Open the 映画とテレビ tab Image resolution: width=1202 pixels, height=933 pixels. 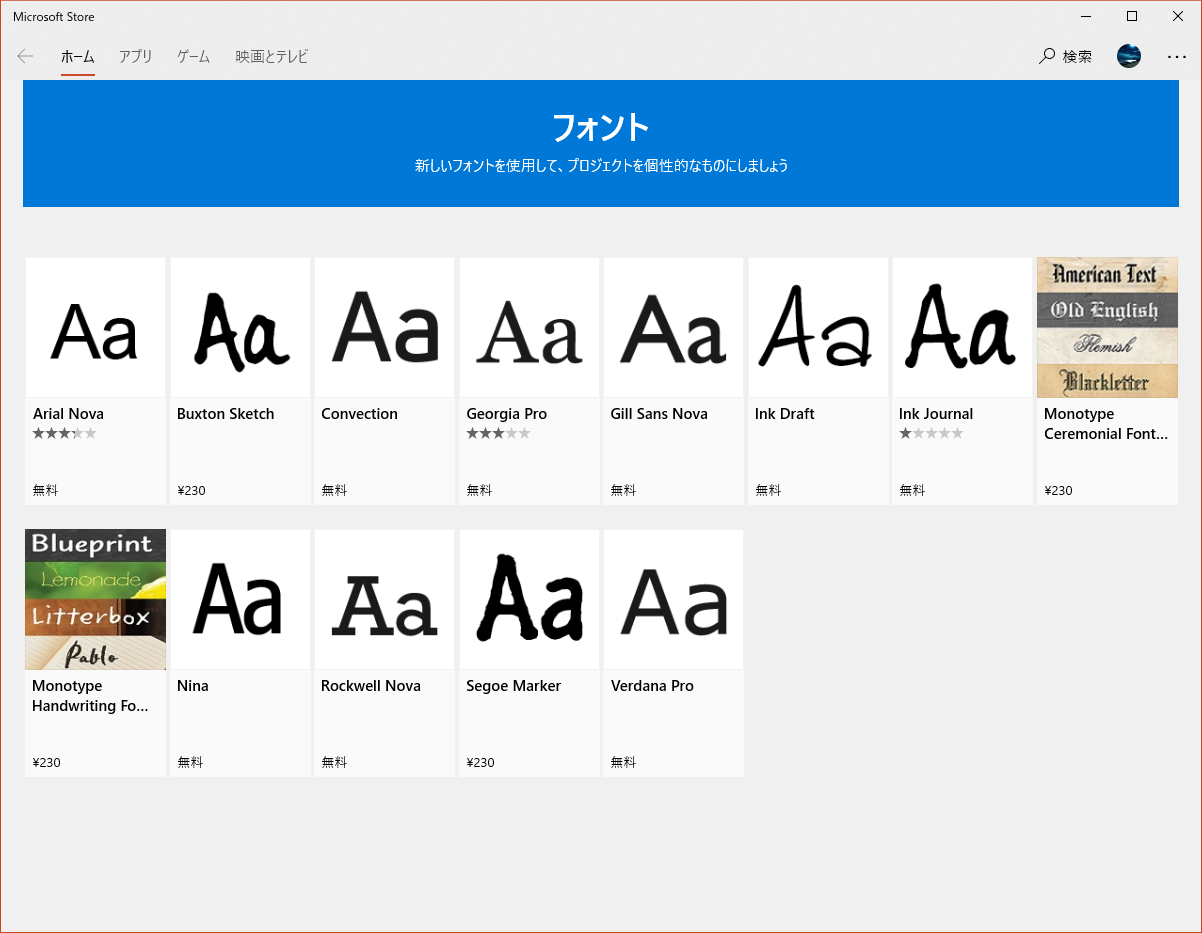(x=271, y=57)
